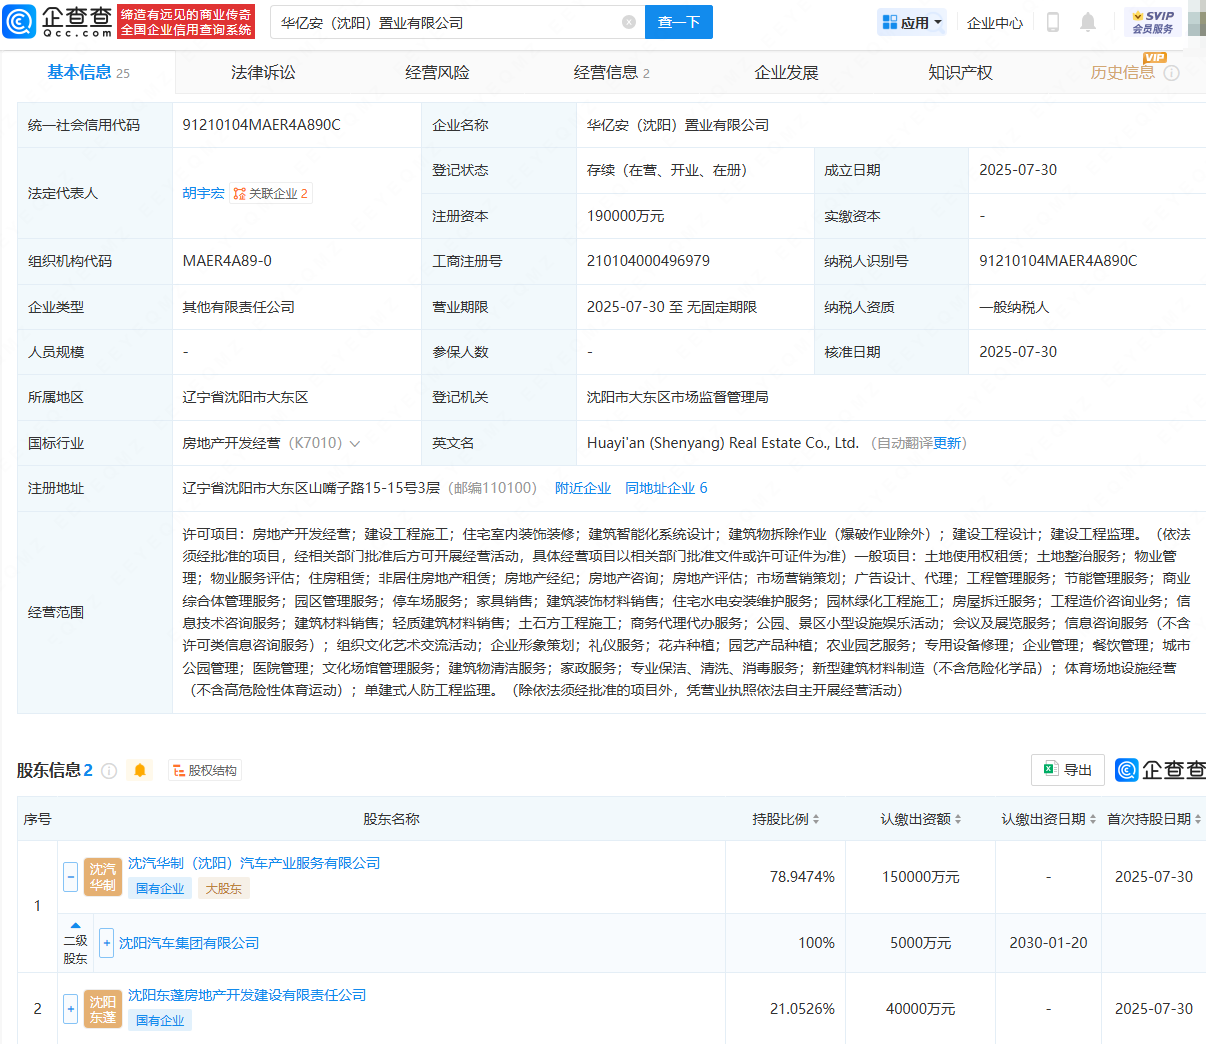1206x1044 pixels.
Task: Open 股权结构 chart button
Action: tap(205, 771)
